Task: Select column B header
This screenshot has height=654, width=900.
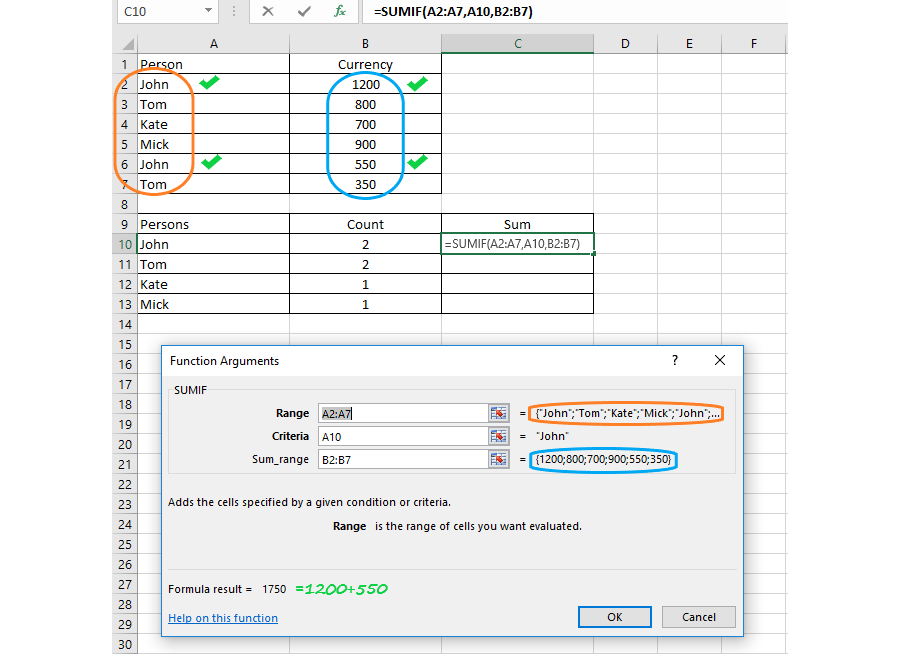Action: pos(365,44)
